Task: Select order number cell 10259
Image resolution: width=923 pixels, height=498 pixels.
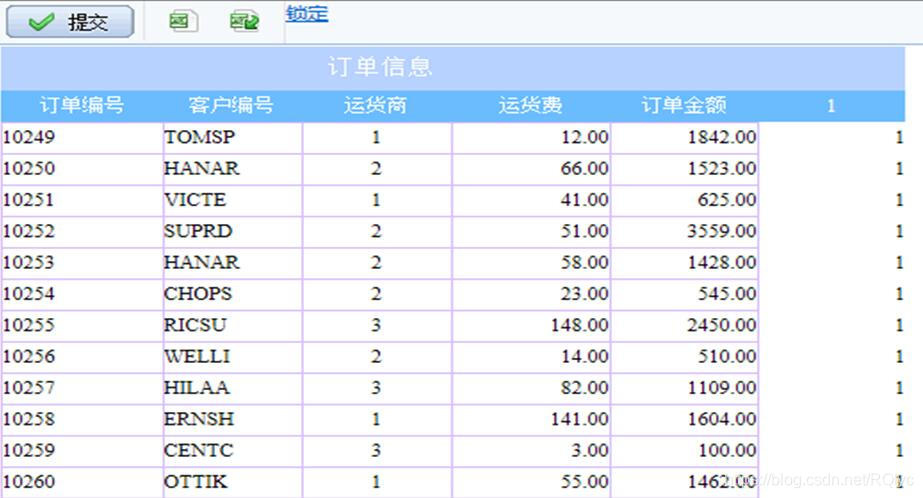Action: [x=82, y=450]
